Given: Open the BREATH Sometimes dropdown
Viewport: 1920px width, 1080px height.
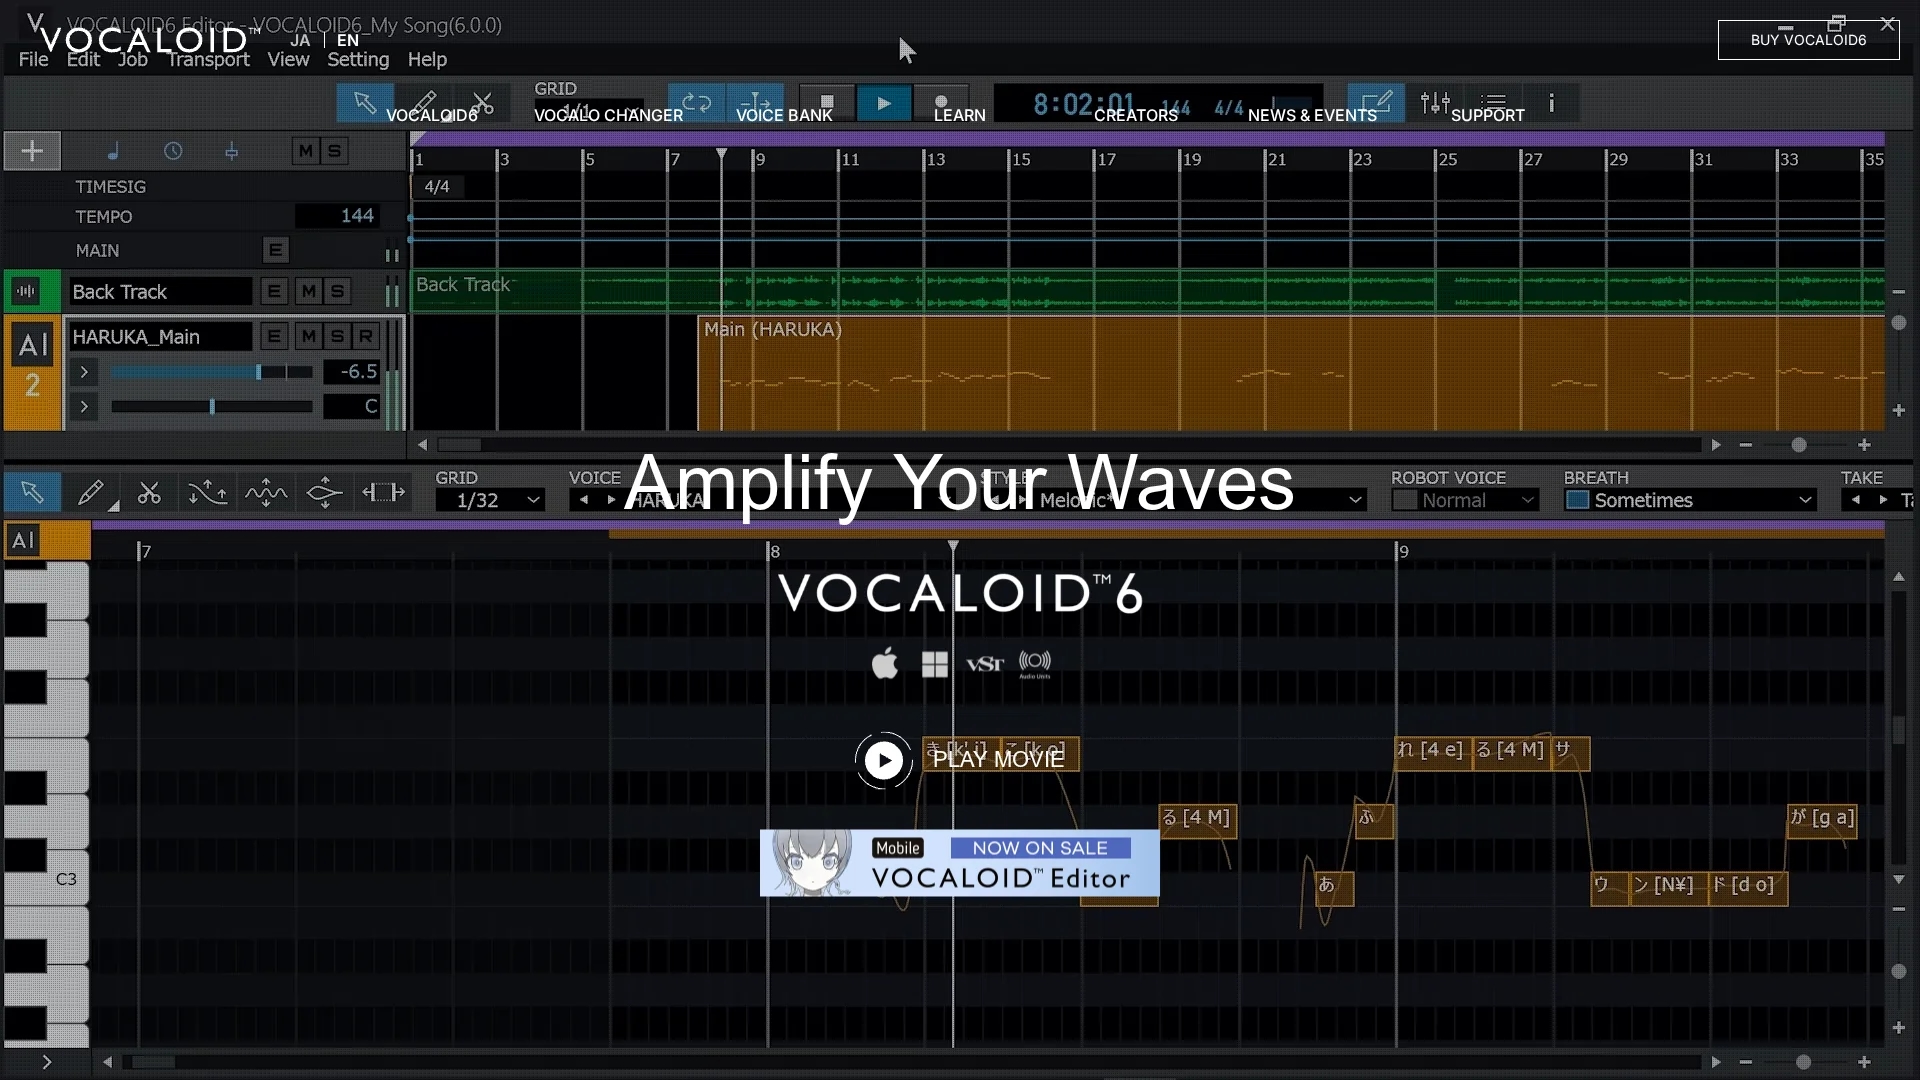Looking at the screenshot, I should click(x=1690, y=500).
